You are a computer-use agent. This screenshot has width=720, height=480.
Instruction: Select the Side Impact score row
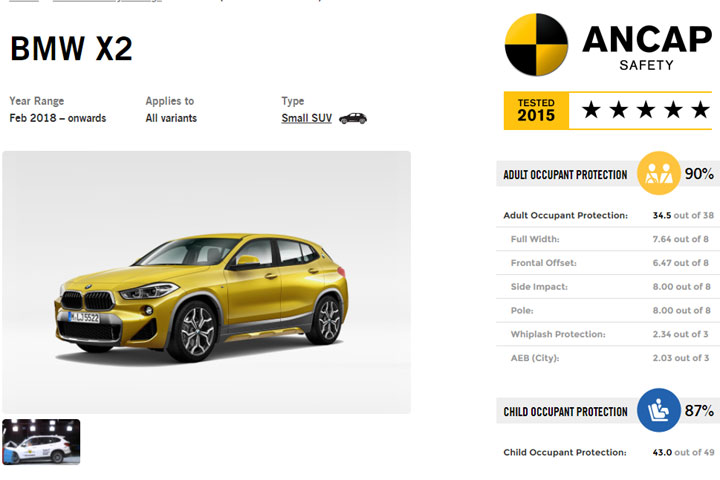click(610, 287)
